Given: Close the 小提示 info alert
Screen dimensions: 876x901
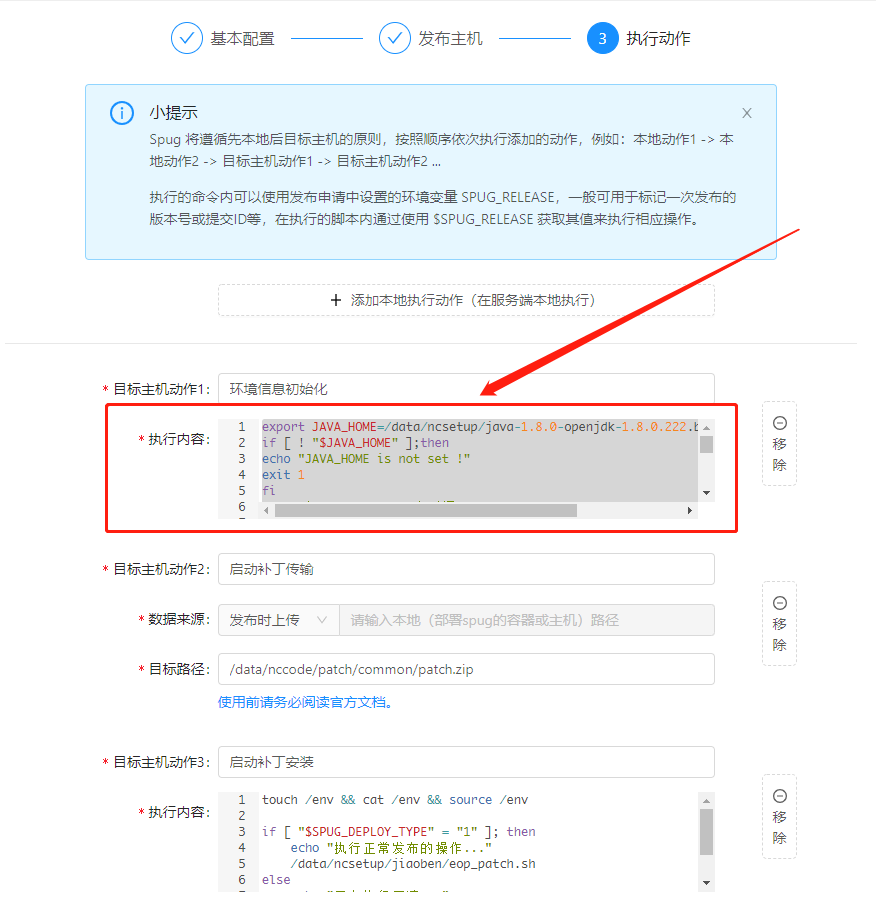Looking at the screenshot, I should [x=746, y=114].
